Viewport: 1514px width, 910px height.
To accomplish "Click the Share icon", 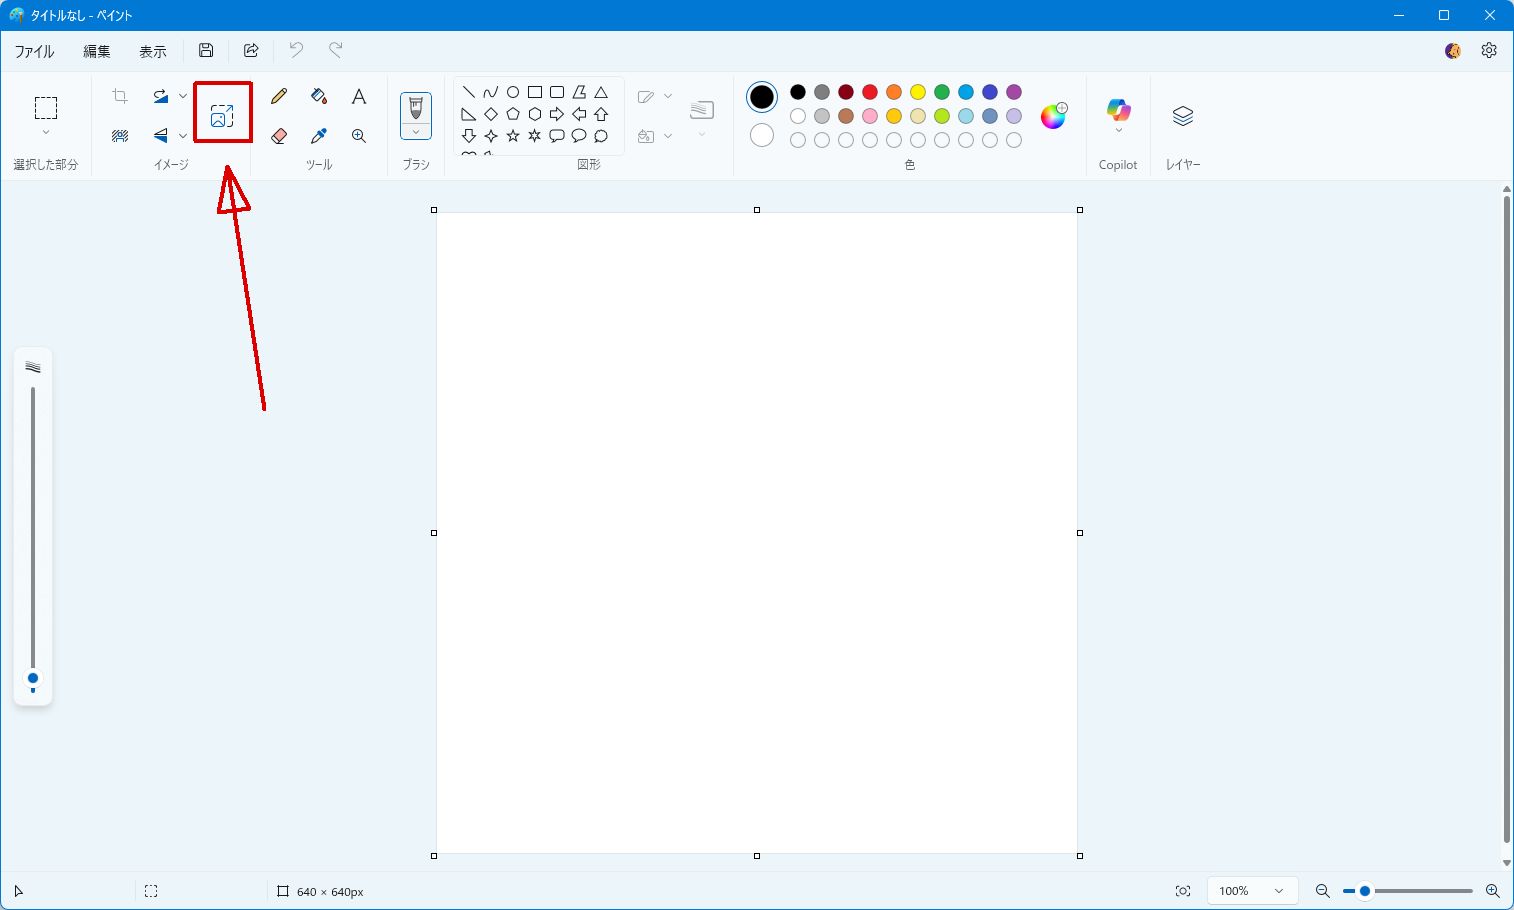I will [x=251, y=50].
